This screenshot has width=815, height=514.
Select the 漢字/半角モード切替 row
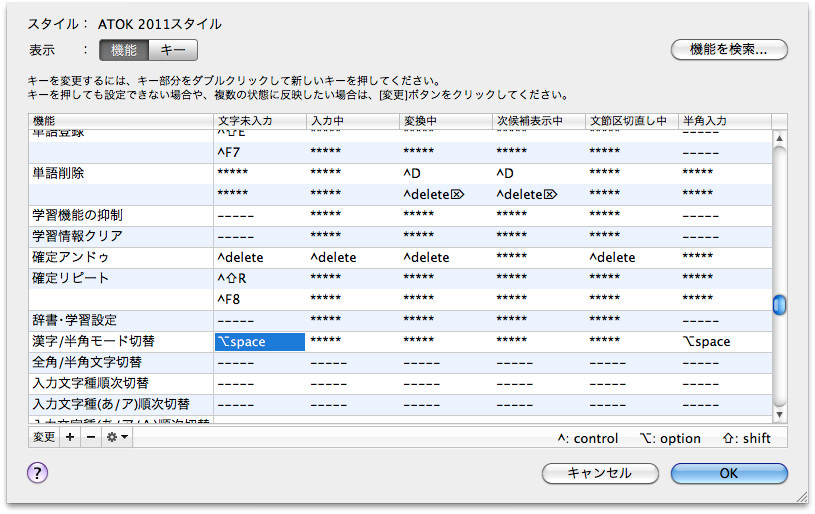coord(400,342)
